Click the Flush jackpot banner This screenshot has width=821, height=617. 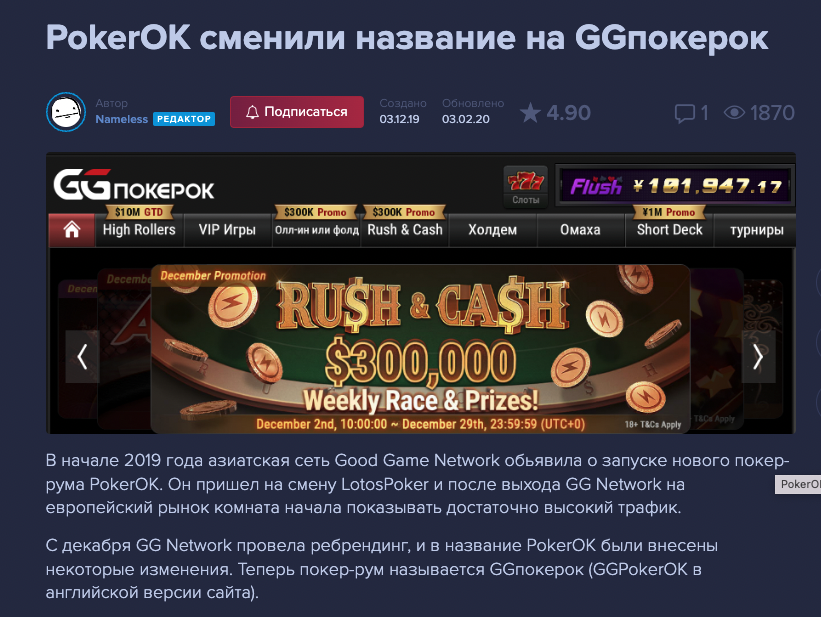(x=675, y=186)
